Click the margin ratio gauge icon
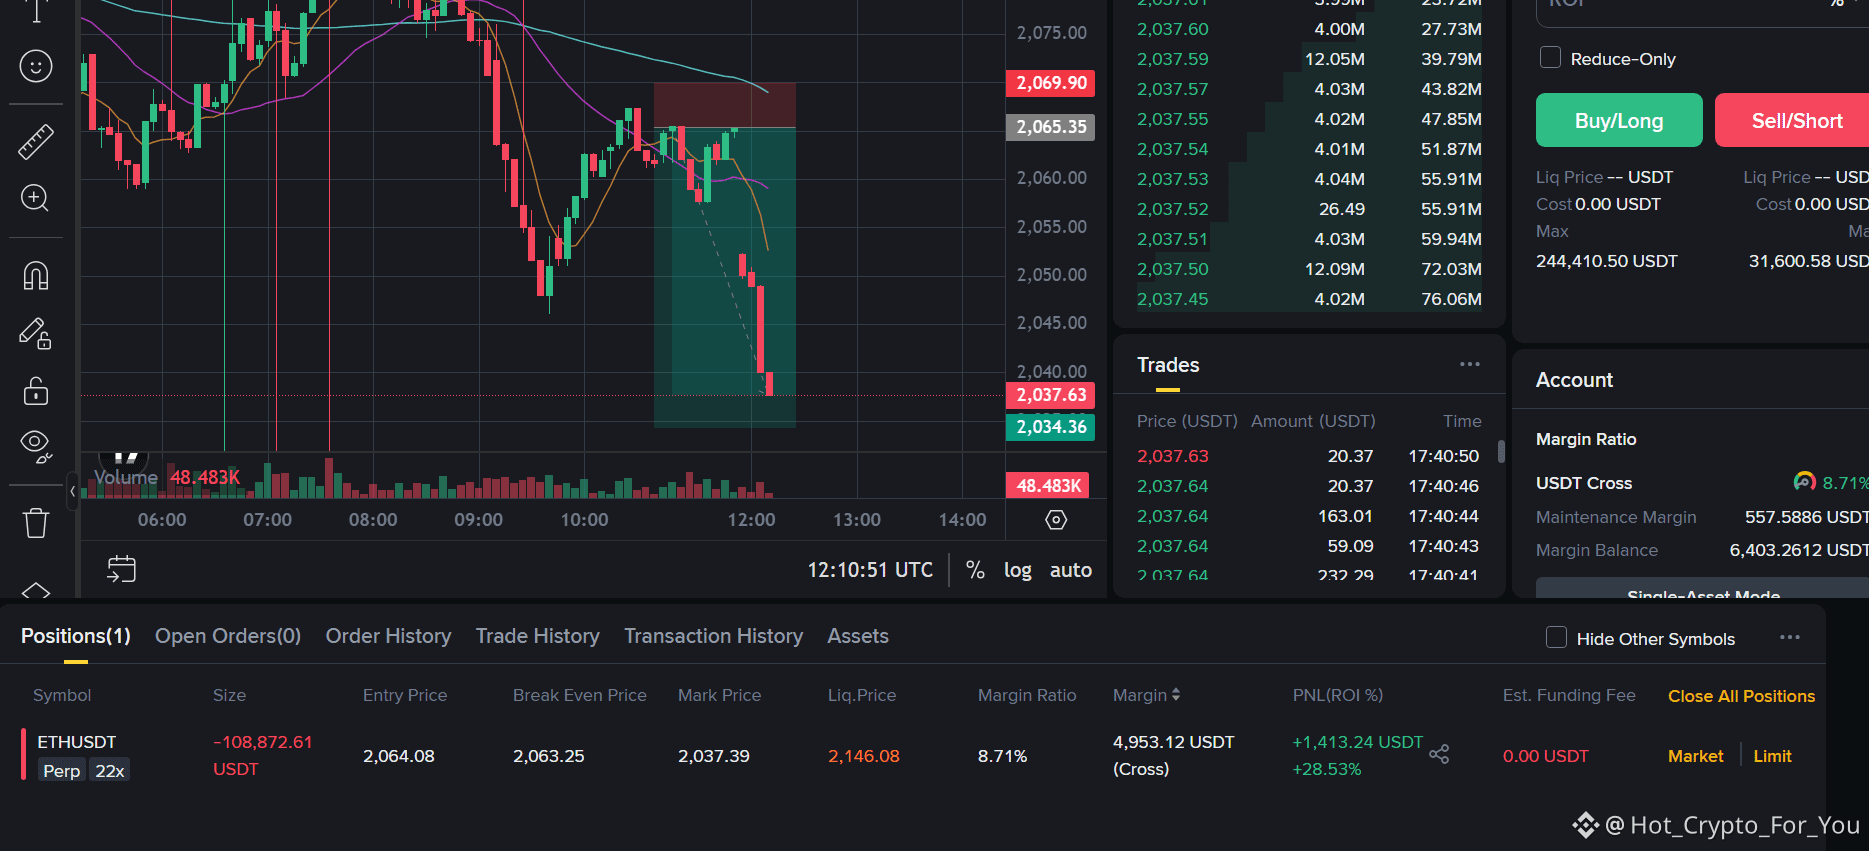The width and height of the screenshot is (1869, 851). pyautogui.click(x=1804, y=482)
